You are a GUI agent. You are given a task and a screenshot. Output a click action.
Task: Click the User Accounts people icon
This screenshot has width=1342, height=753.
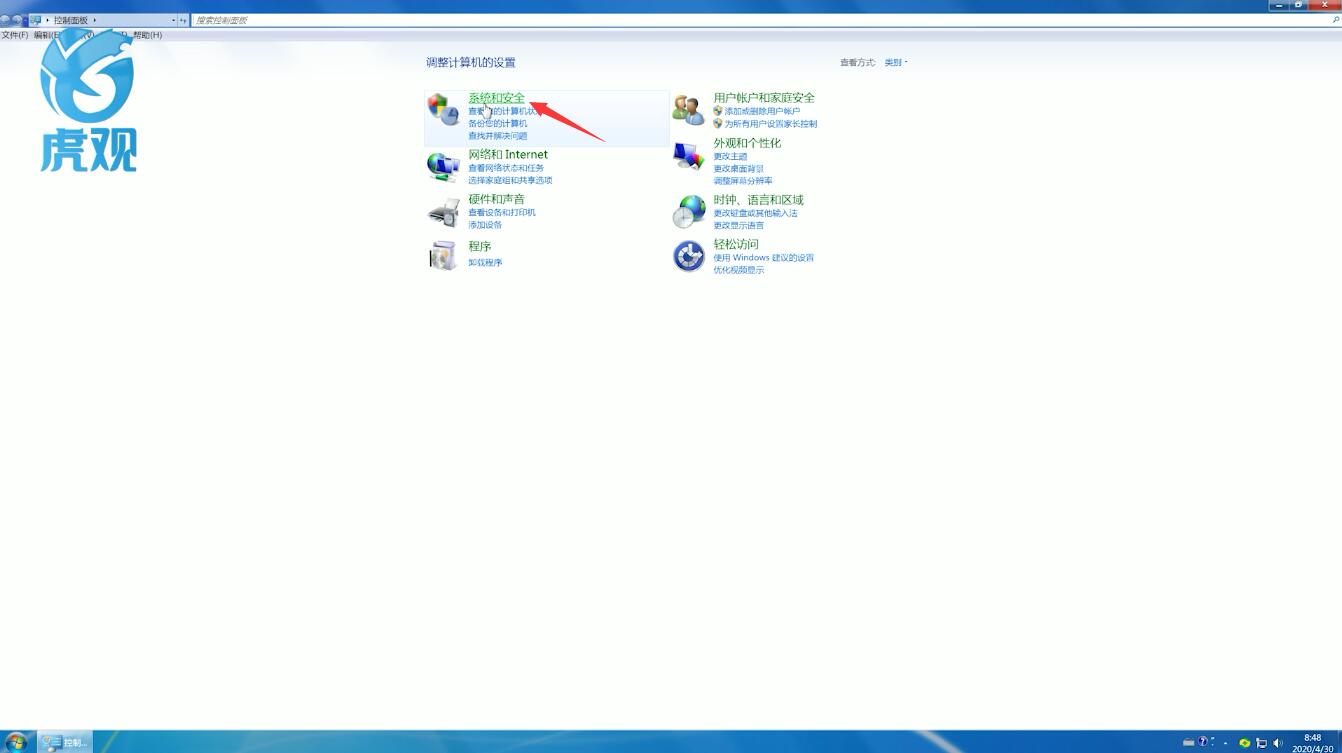tap(688, 109)
